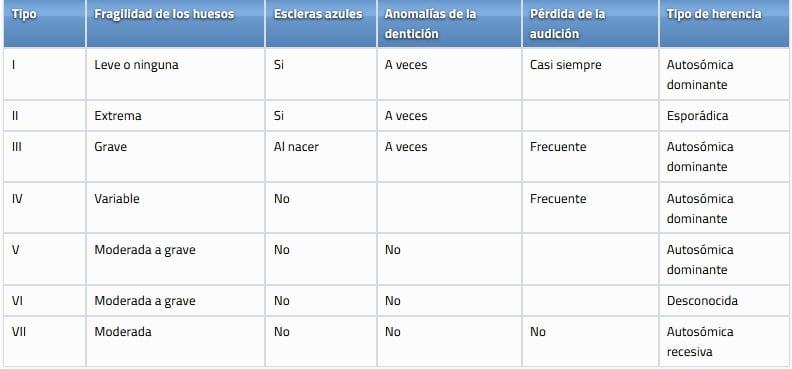This screenshot has width=792, height=369.
Task: Select the 'Desconocida' inheritance cell
Action: (702, 301)
